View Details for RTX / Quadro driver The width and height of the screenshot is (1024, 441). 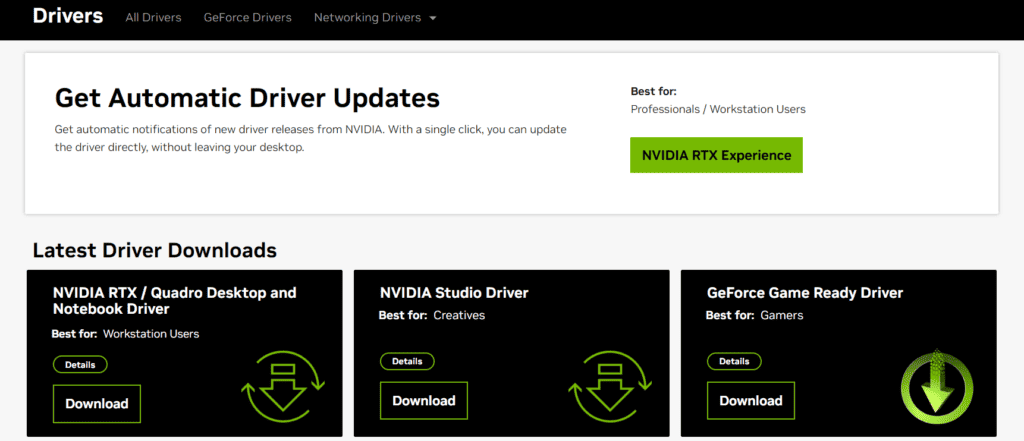pyautogui.click(x=80, y=365)
